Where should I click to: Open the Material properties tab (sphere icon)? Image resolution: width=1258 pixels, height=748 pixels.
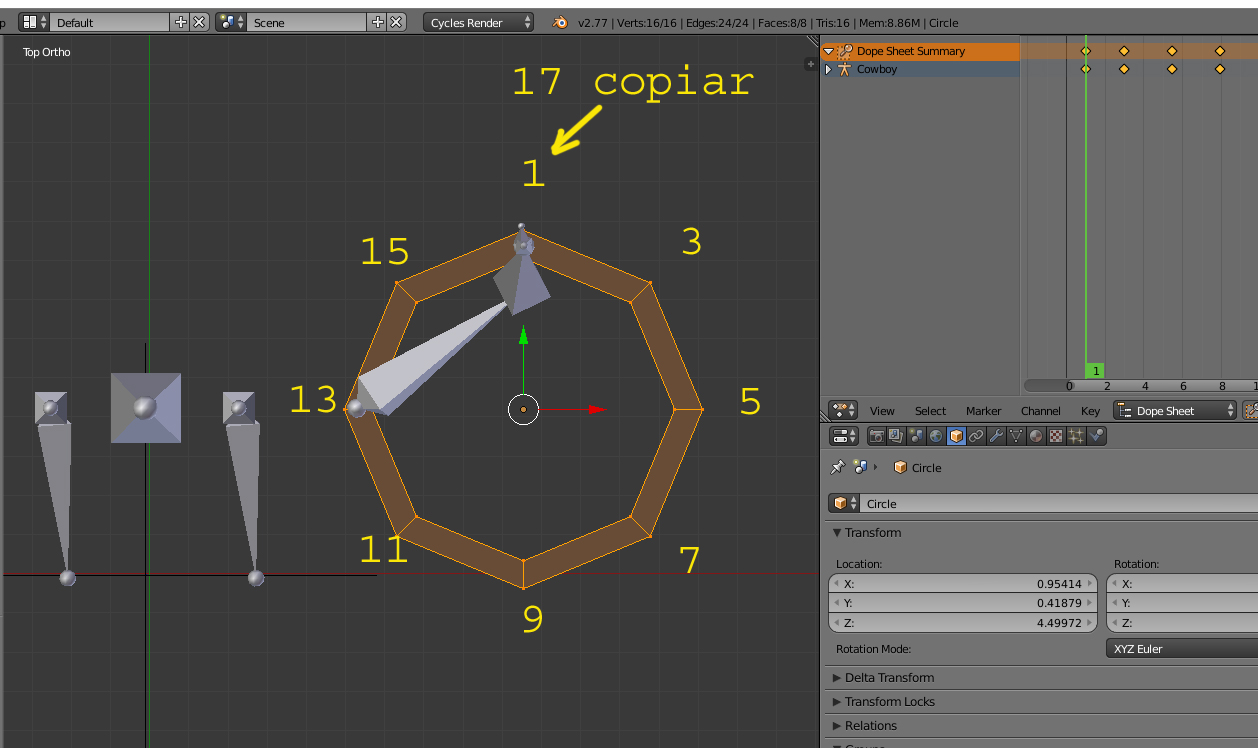1036,436
